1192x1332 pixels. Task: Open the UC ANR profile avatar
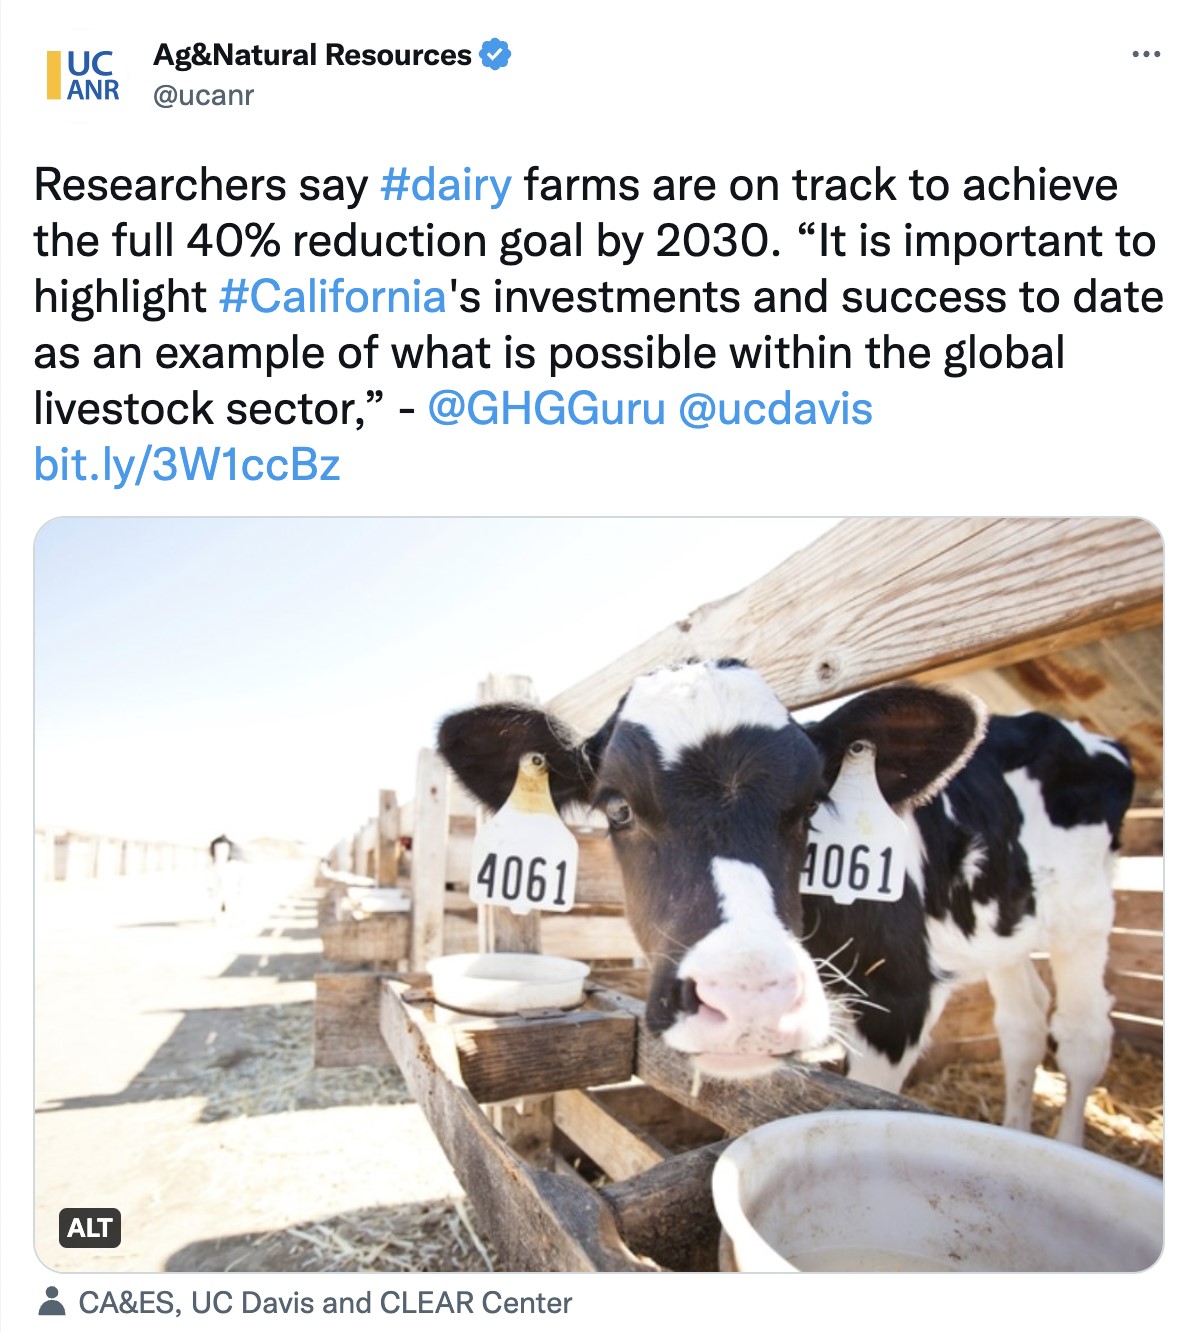82,75
